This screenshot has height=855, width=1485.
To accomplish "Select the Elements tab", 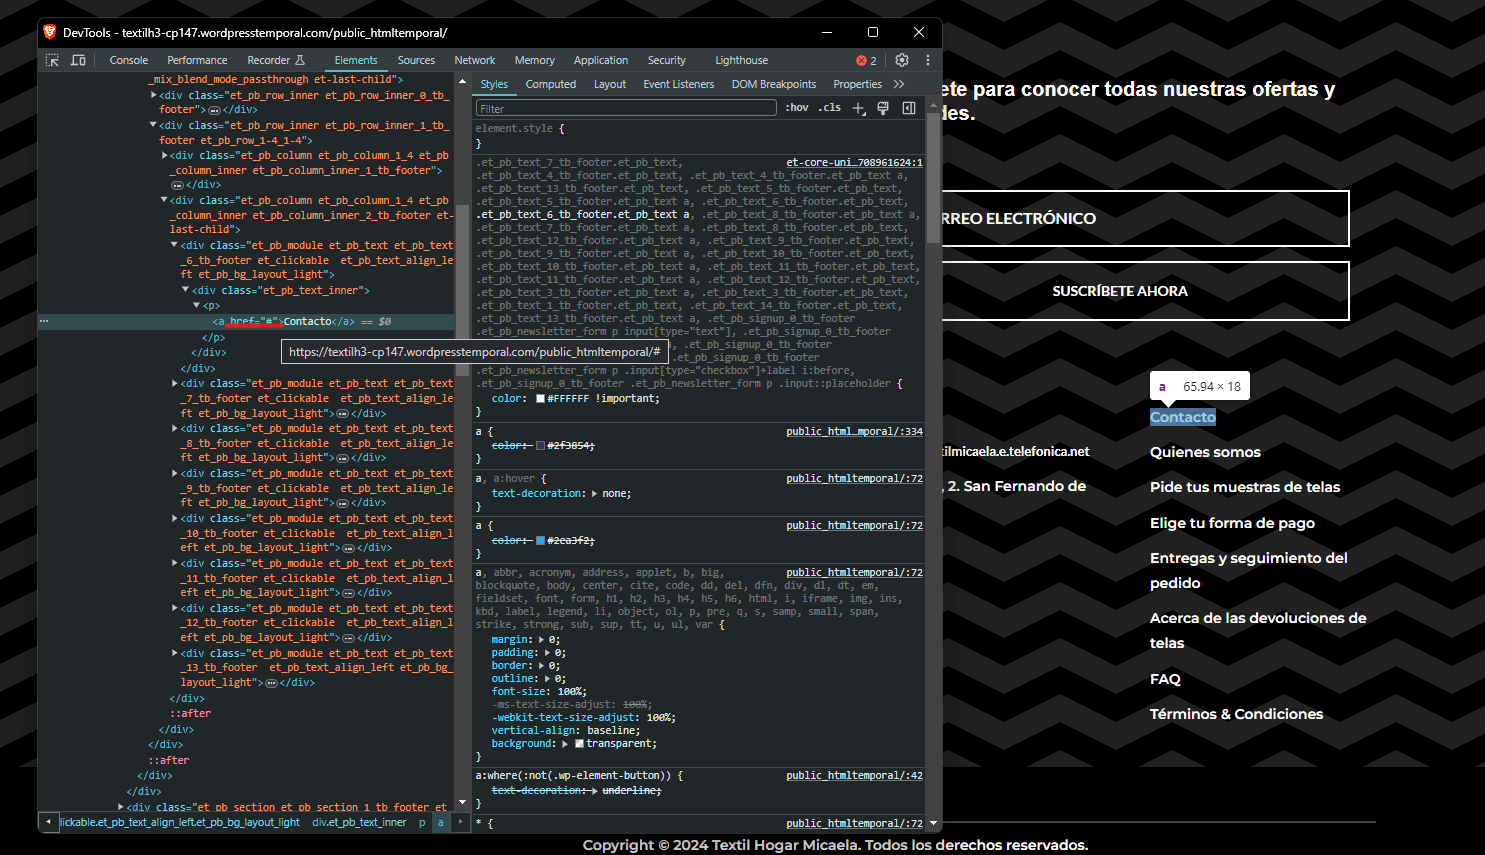I will pos(356,60).
